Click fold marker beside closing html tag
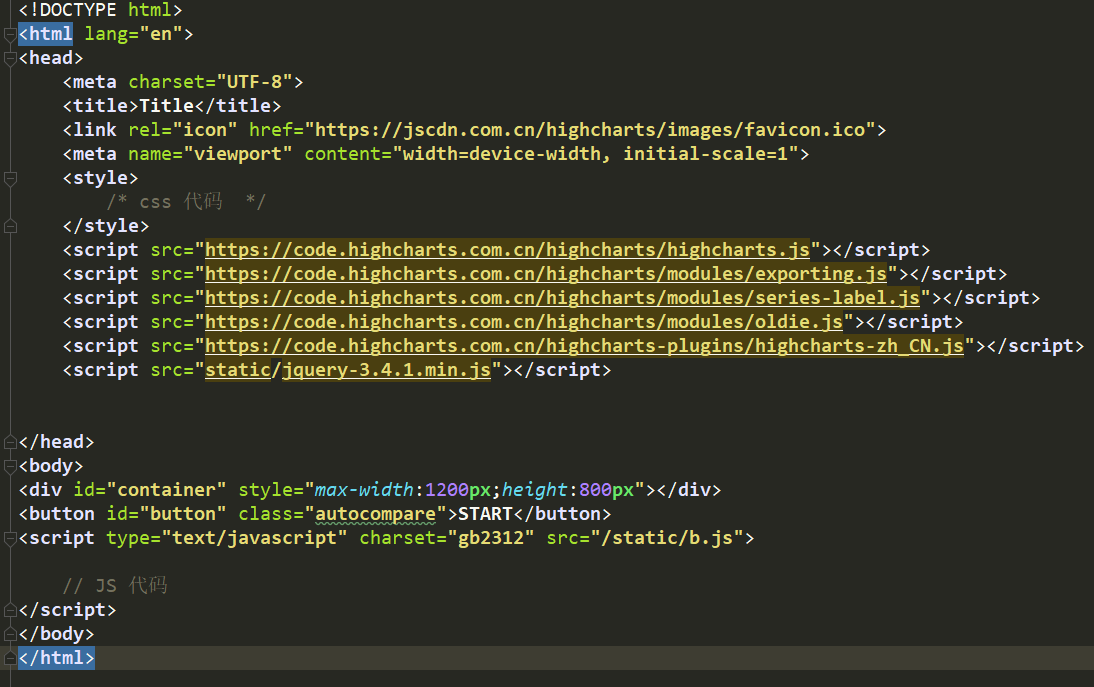The image size is (1094, 687). click(10, 658)
